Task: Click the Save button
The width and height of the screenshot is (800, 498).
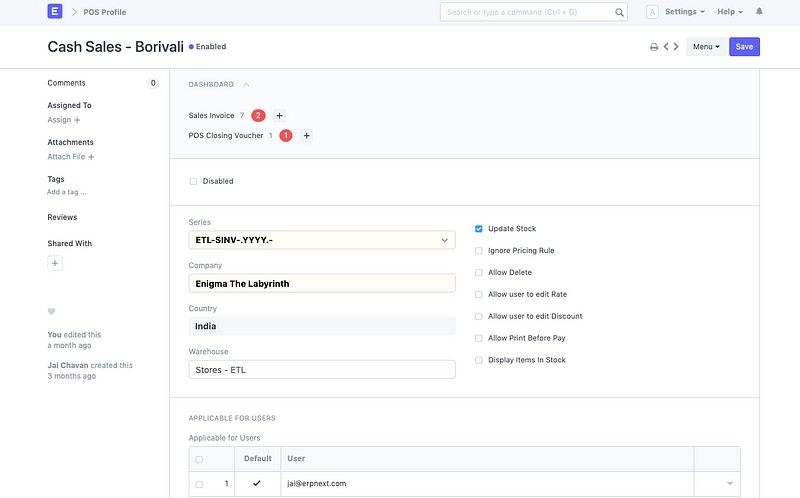Action: pos(744,47)
